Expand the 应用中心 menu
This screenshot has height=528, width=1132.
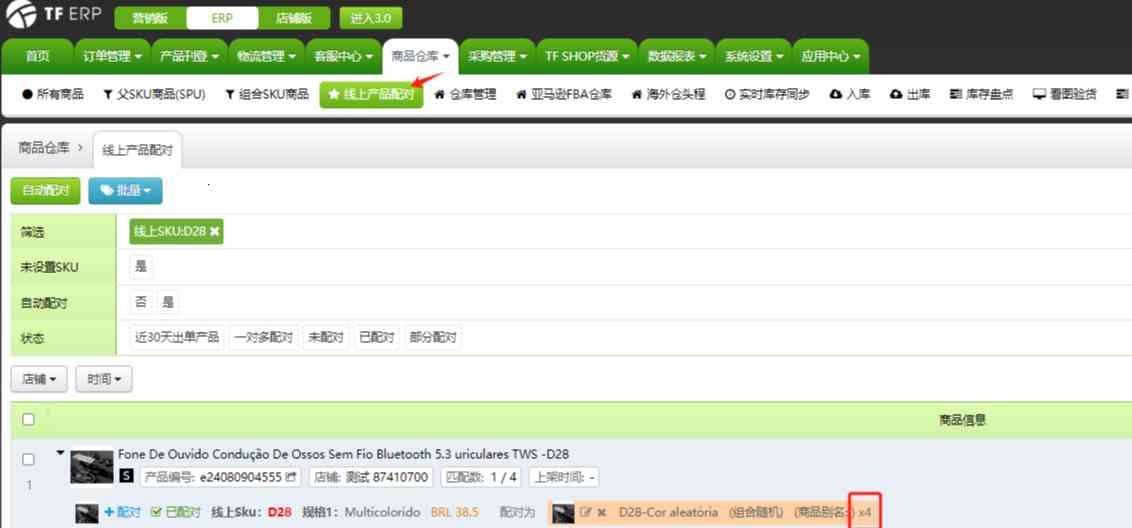coord(831,56)
